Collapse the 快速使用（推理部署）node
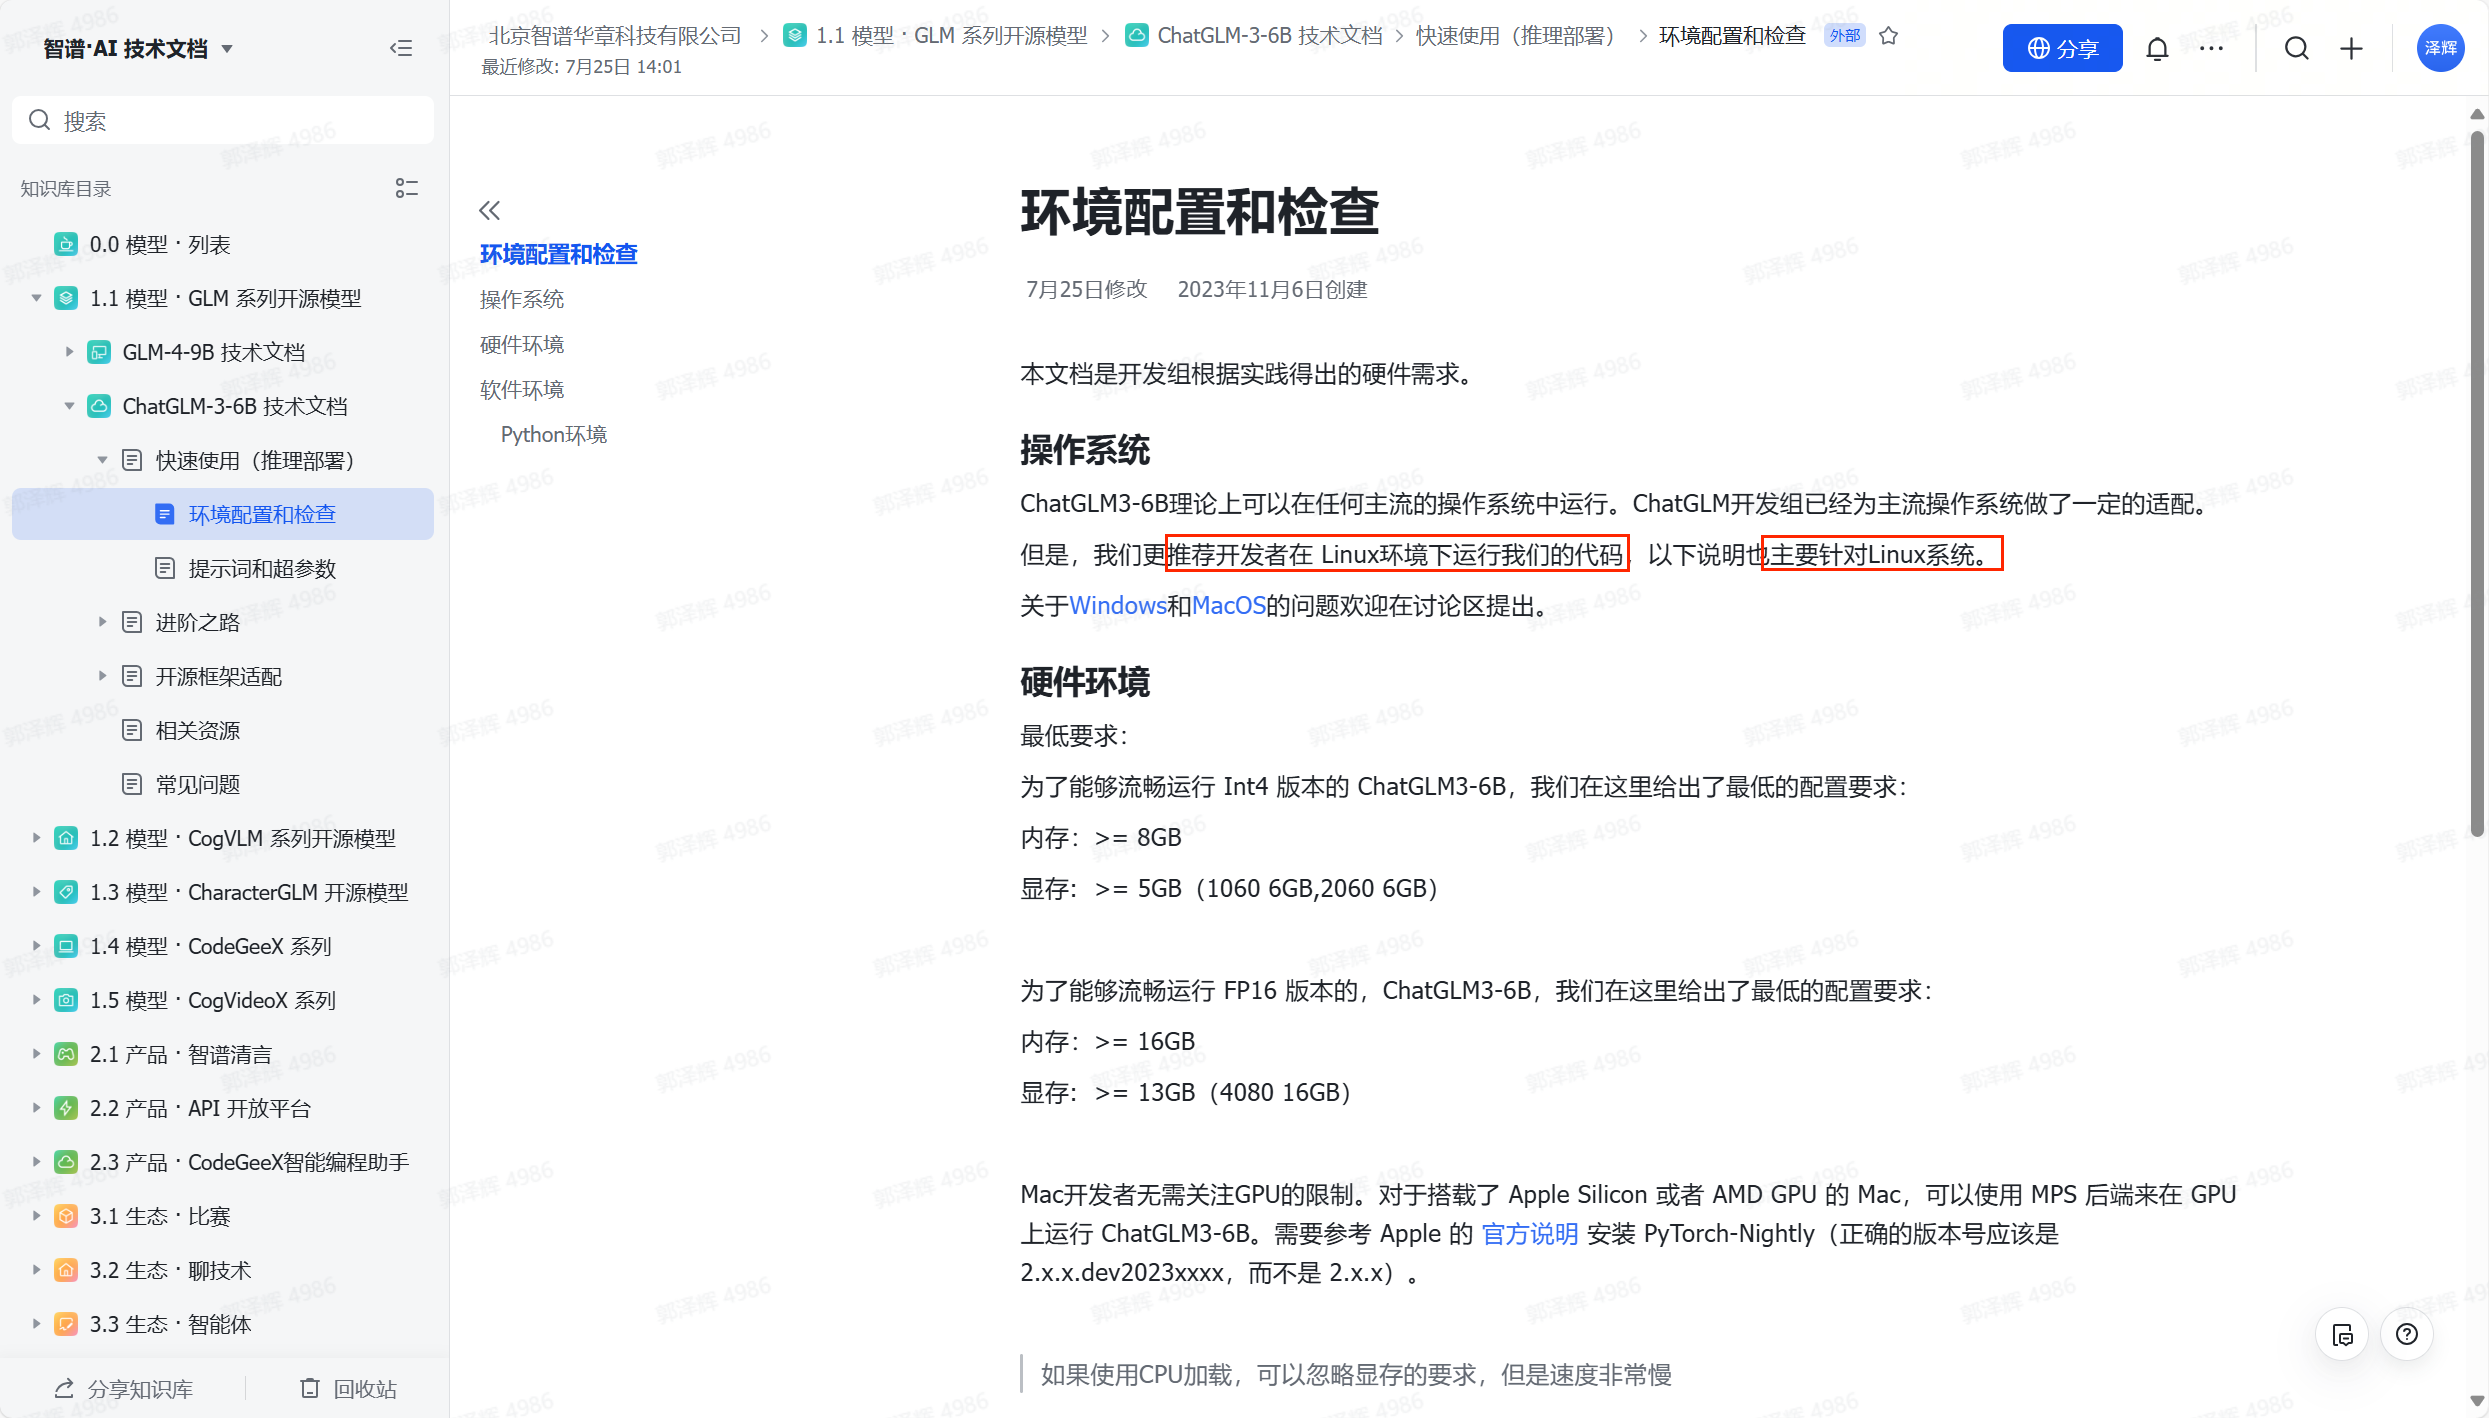The height and width of the screenshot is (1418, 2489). (102, 460)
